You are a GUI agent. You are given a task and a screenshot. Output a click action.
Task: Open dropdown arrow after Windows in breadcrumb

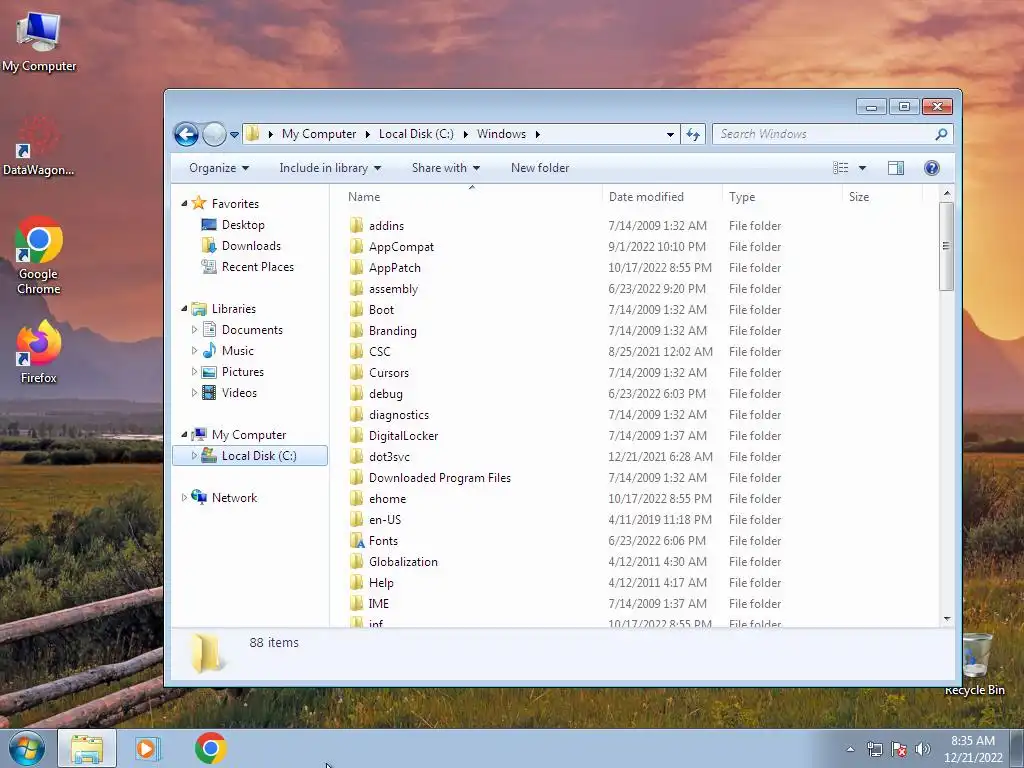tap(537, 134)
